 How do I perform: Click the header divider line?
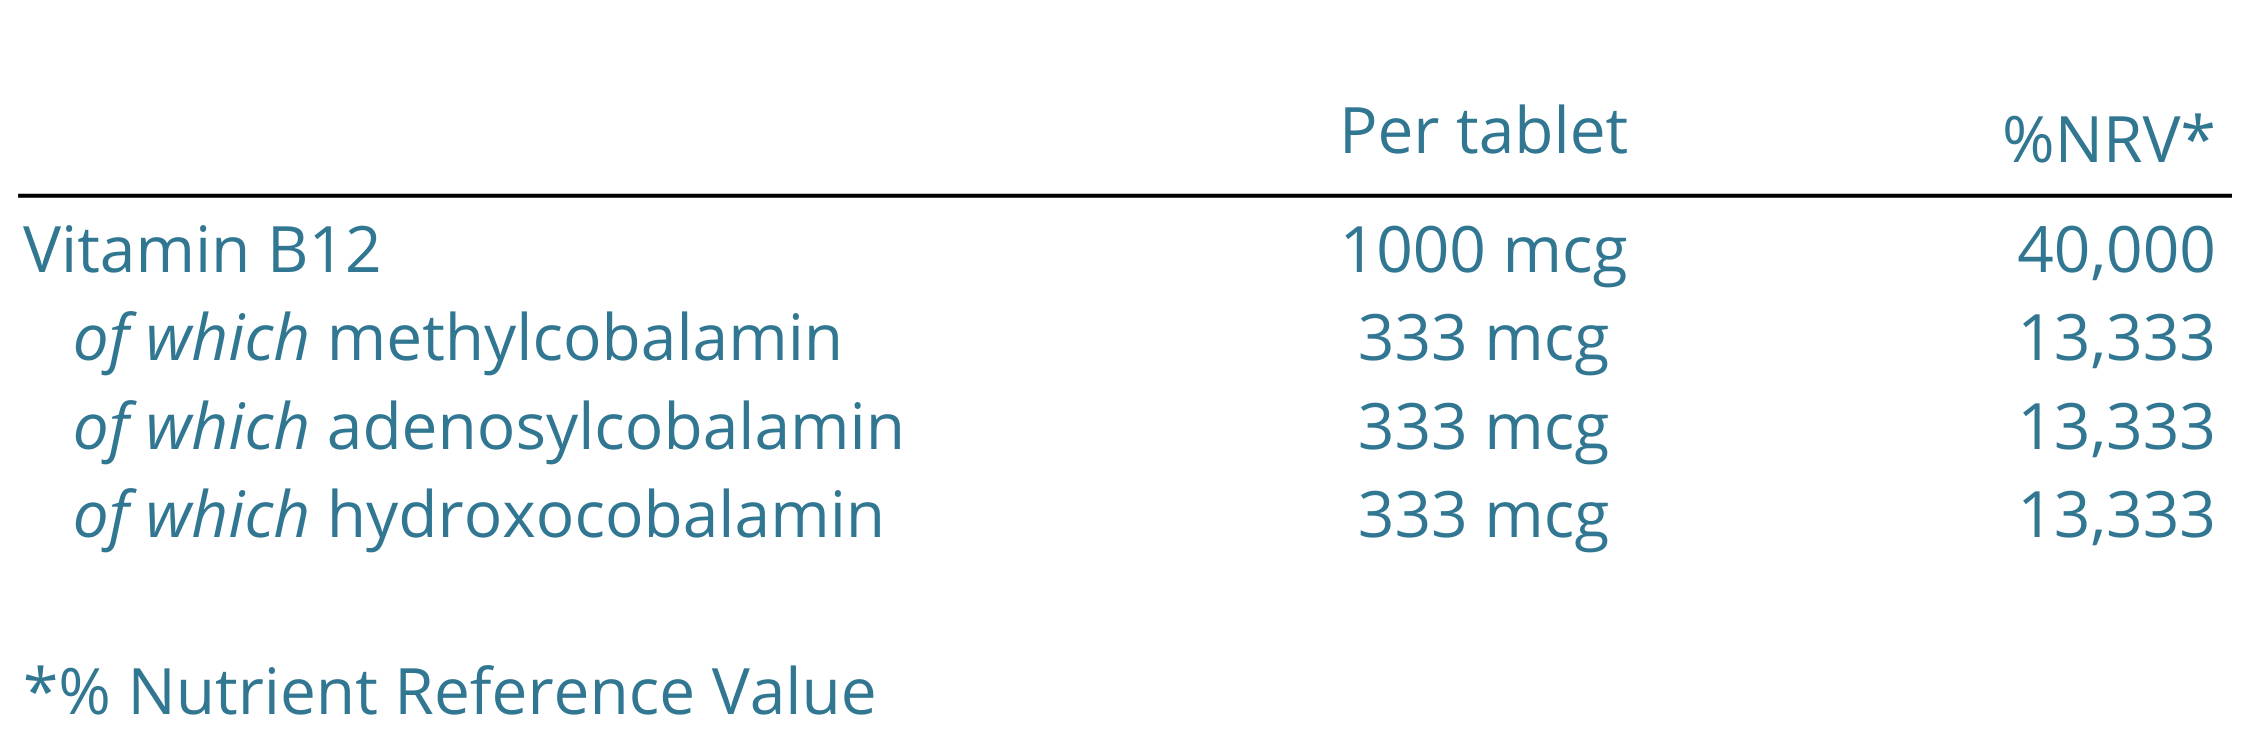(x=1125, y=196)
